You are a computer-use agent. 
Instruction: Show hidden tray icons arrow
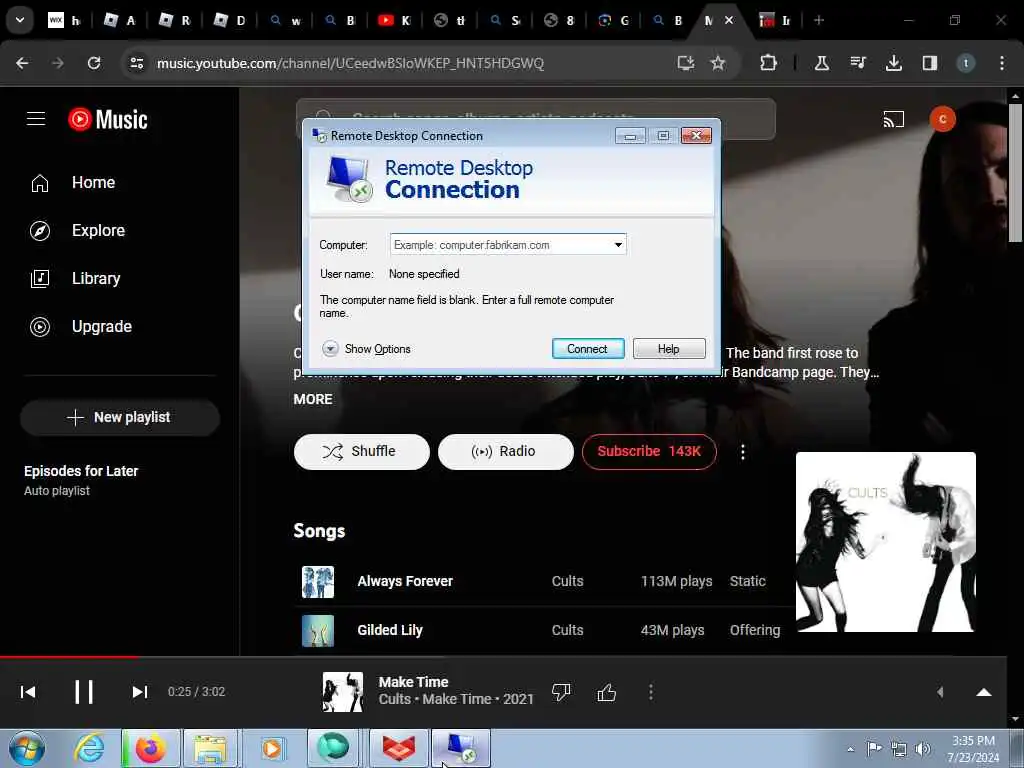tap(850, 749)
